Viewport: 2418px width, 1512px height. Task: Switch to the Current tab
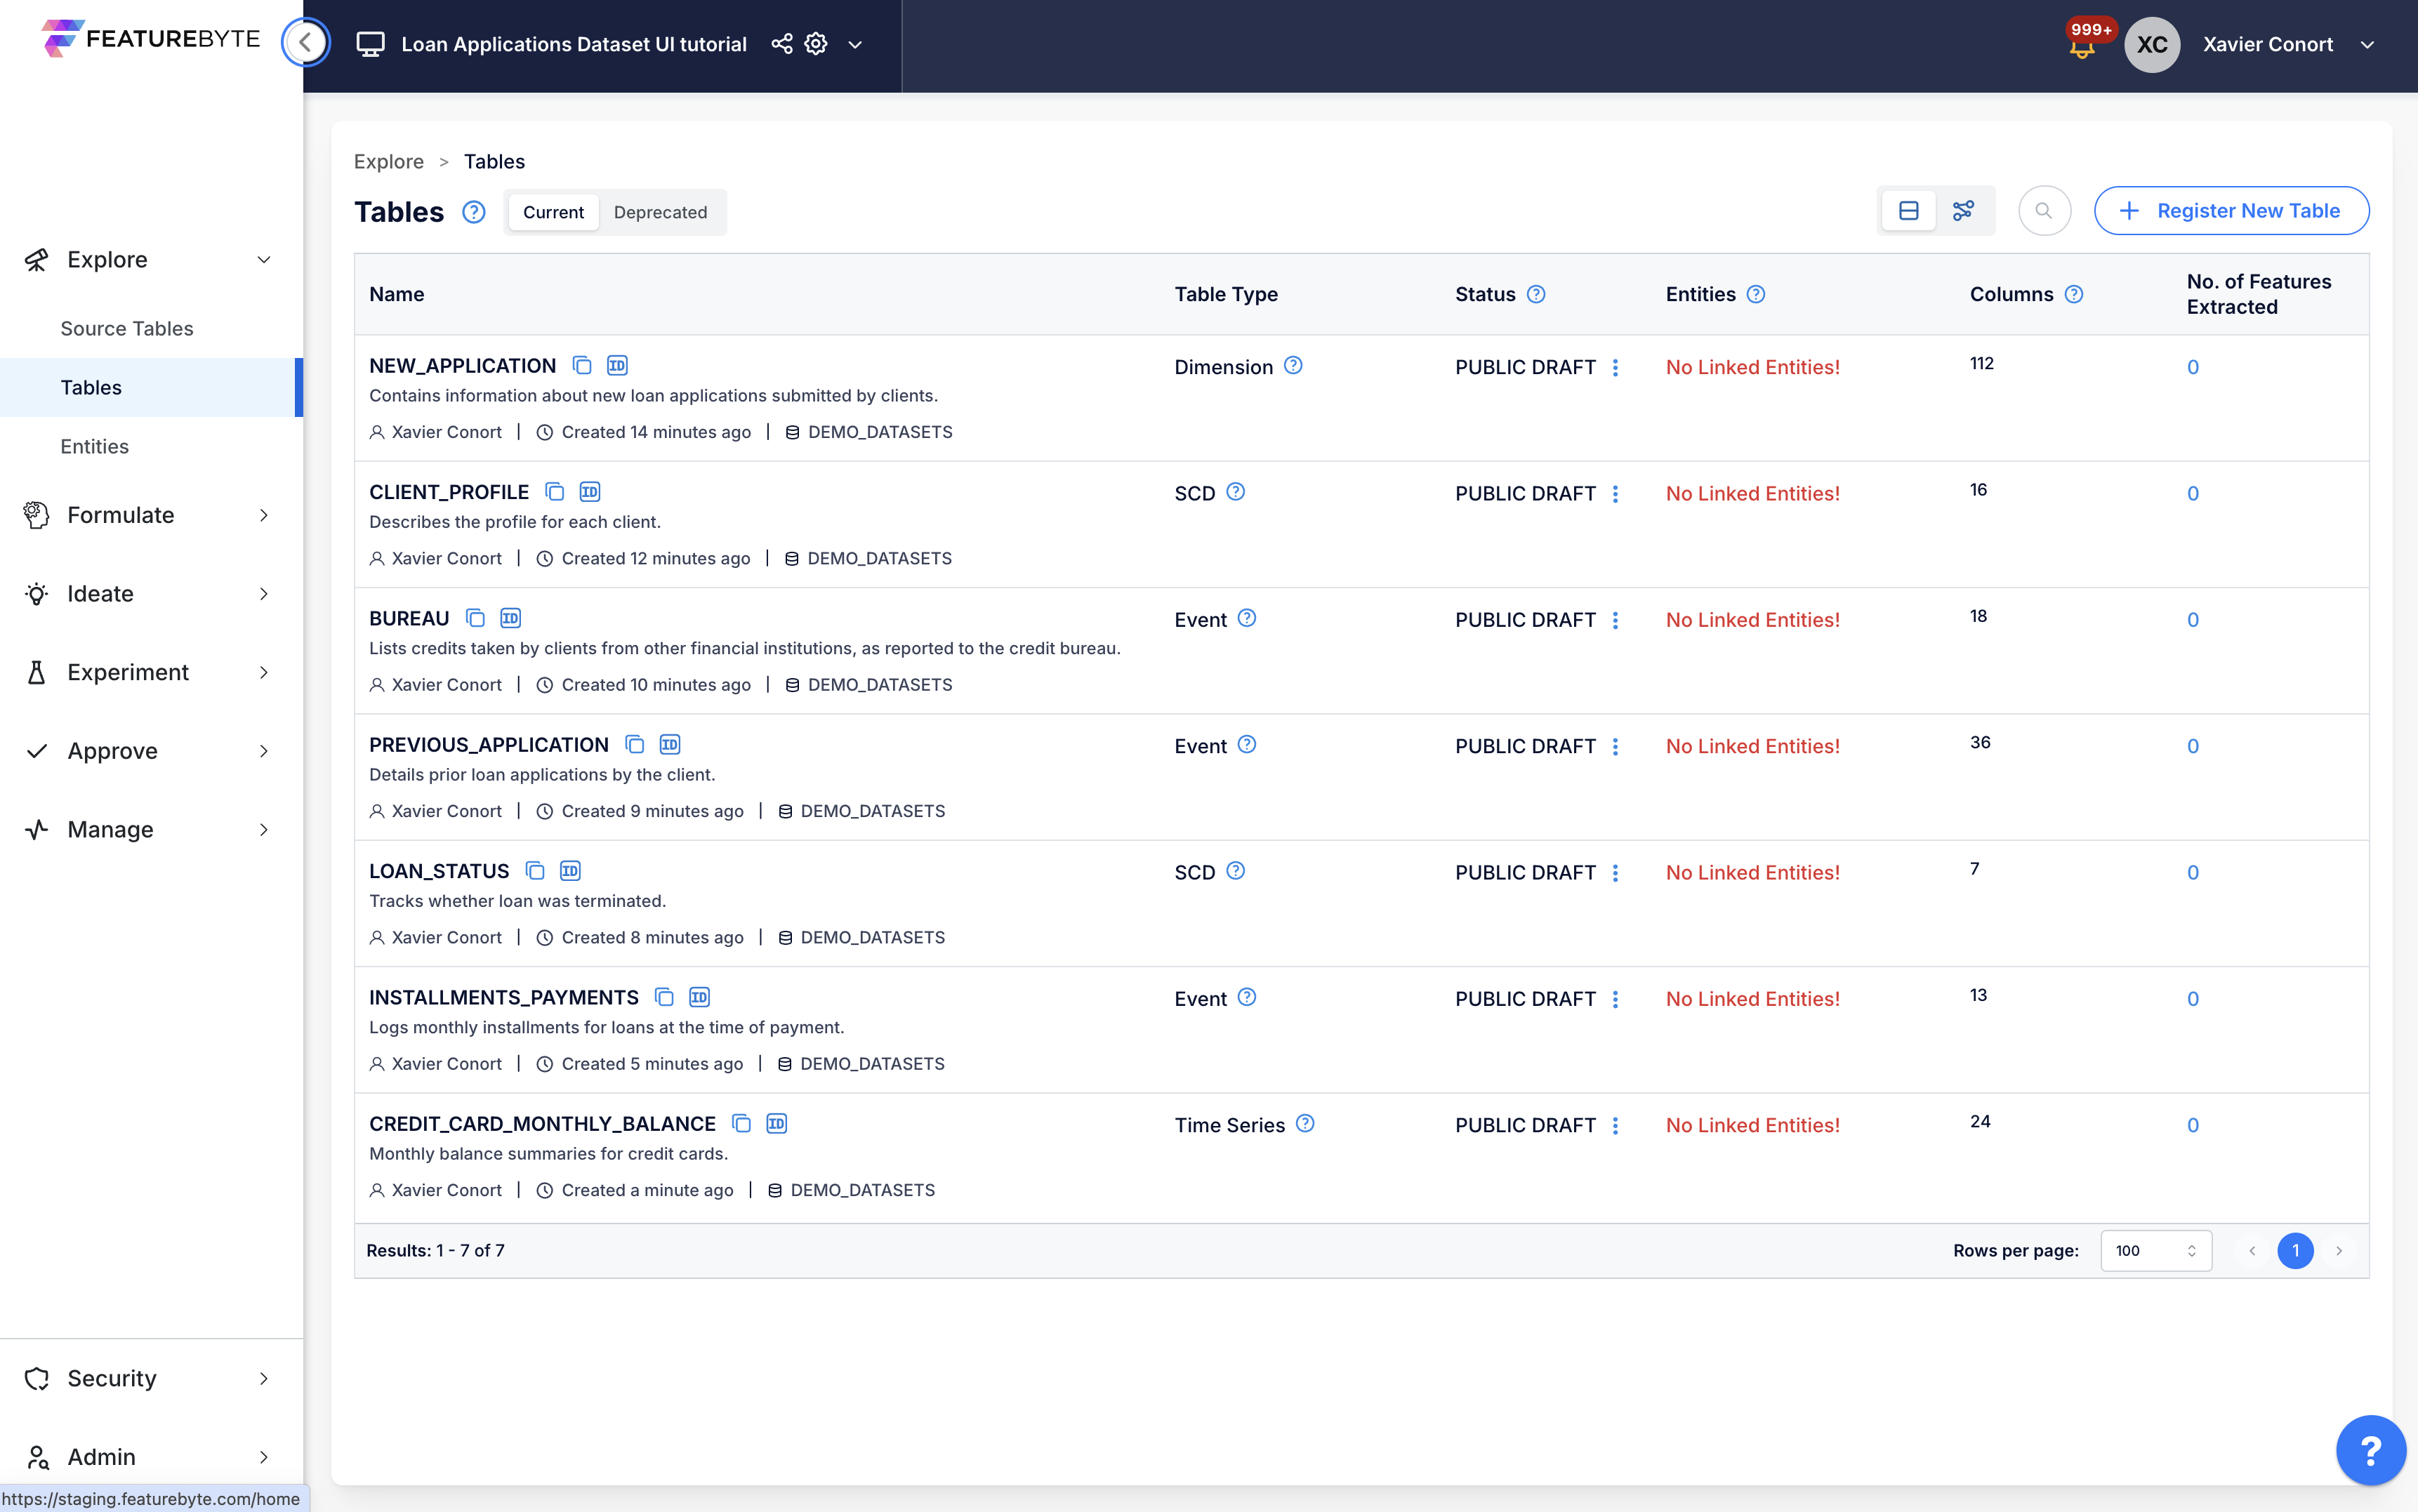[553, 212]
